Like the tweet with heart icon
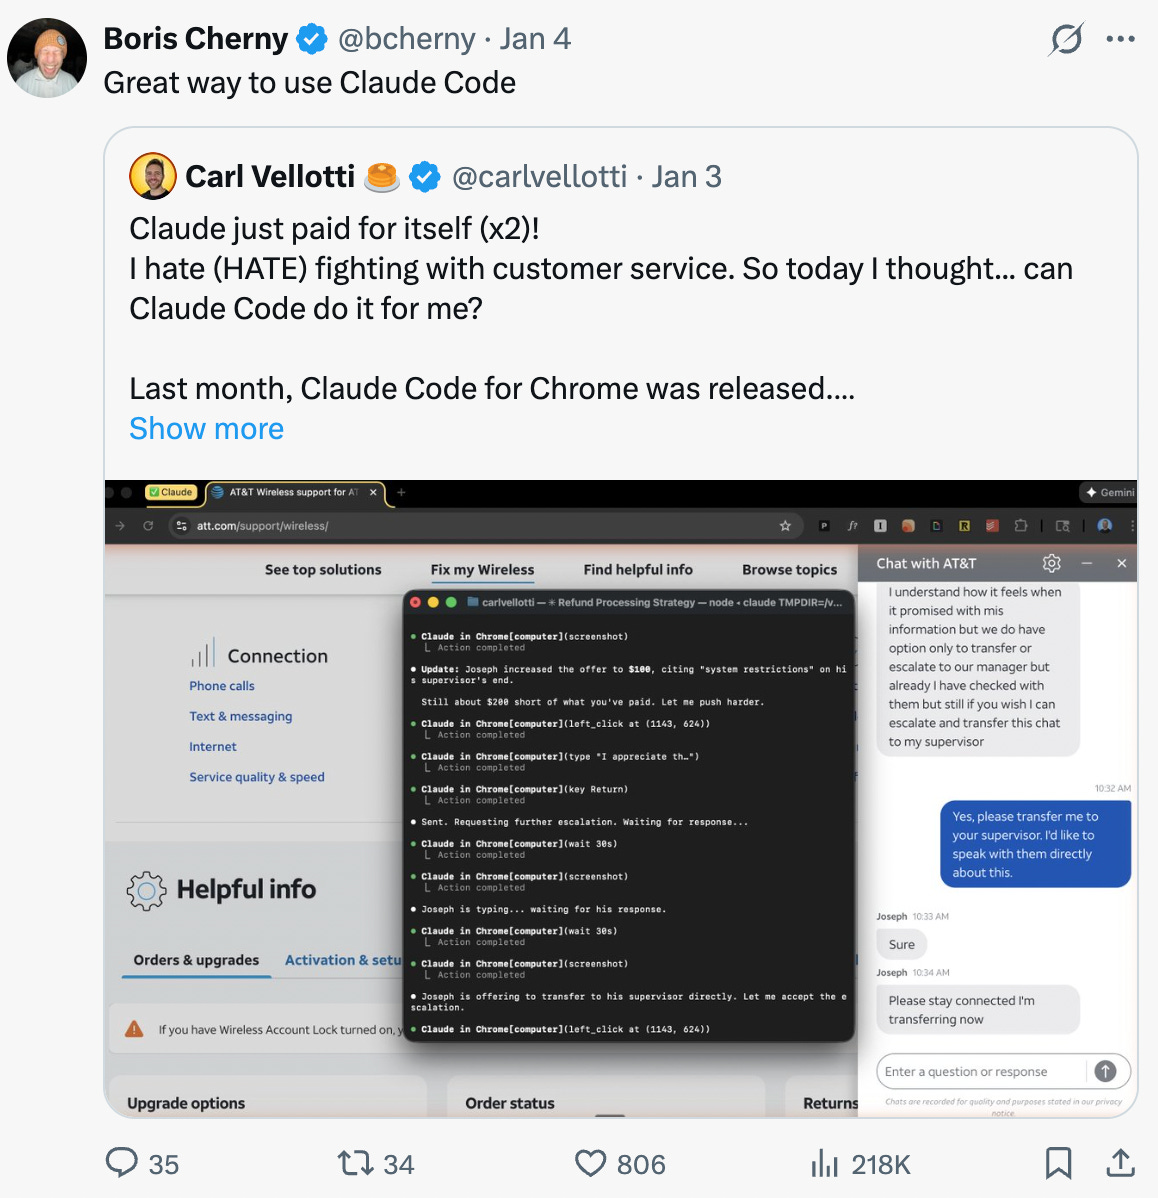The height and width of the screenshot is (1198, 1158). point(590,1164)
